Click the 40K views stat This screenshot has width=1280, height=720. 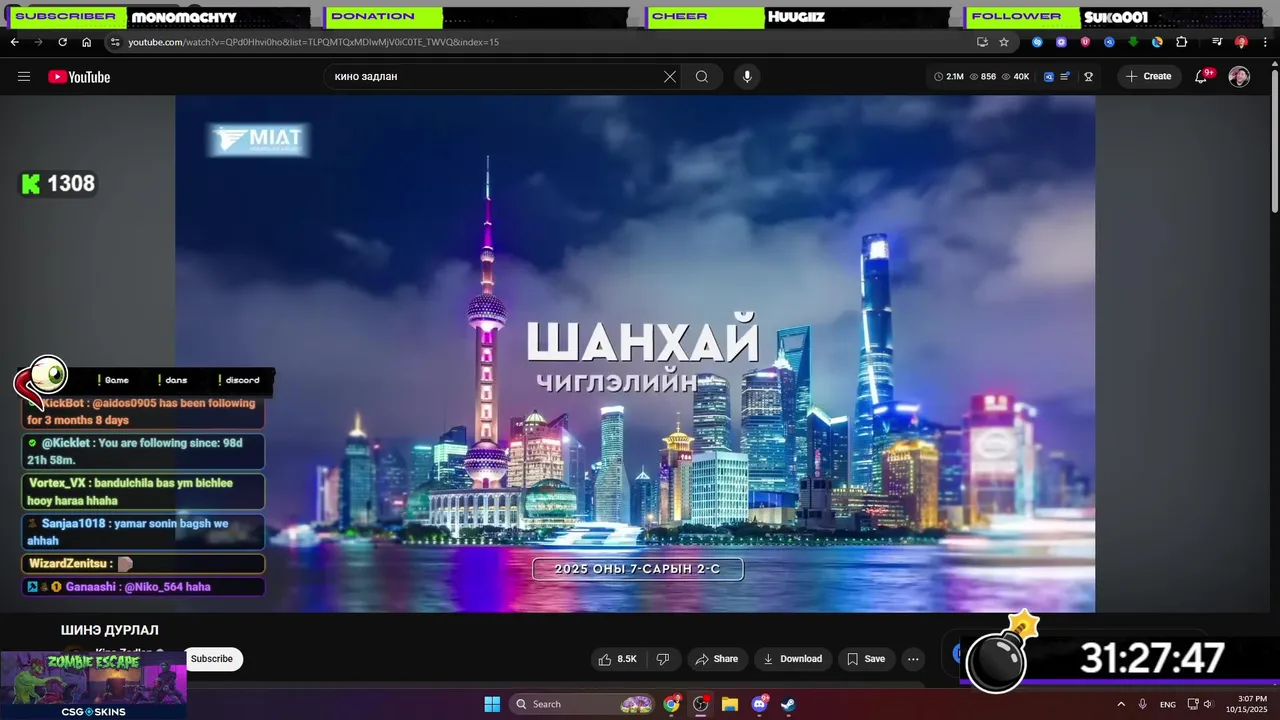[x=1016, y=77]
